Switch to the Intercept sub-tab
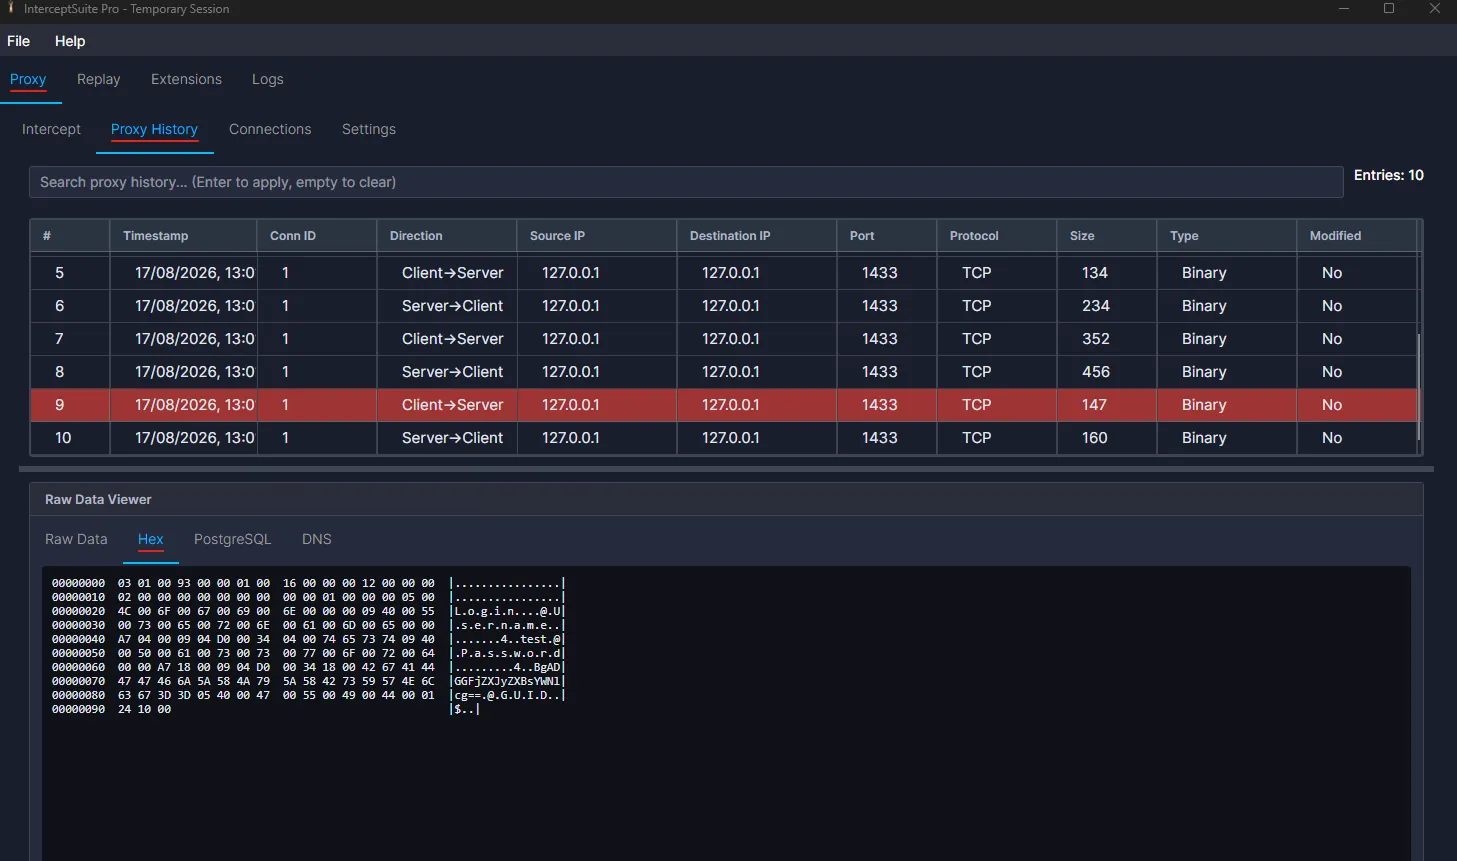Image resolution: width=1457 pixels, height=861 pixels. 51,129
